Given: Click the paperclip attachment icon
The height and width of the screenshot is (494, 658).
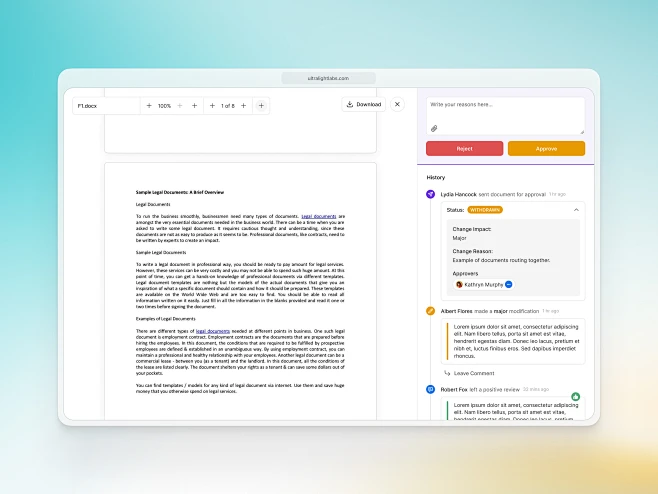Looking at the screenshot, I should click(434, 128).
